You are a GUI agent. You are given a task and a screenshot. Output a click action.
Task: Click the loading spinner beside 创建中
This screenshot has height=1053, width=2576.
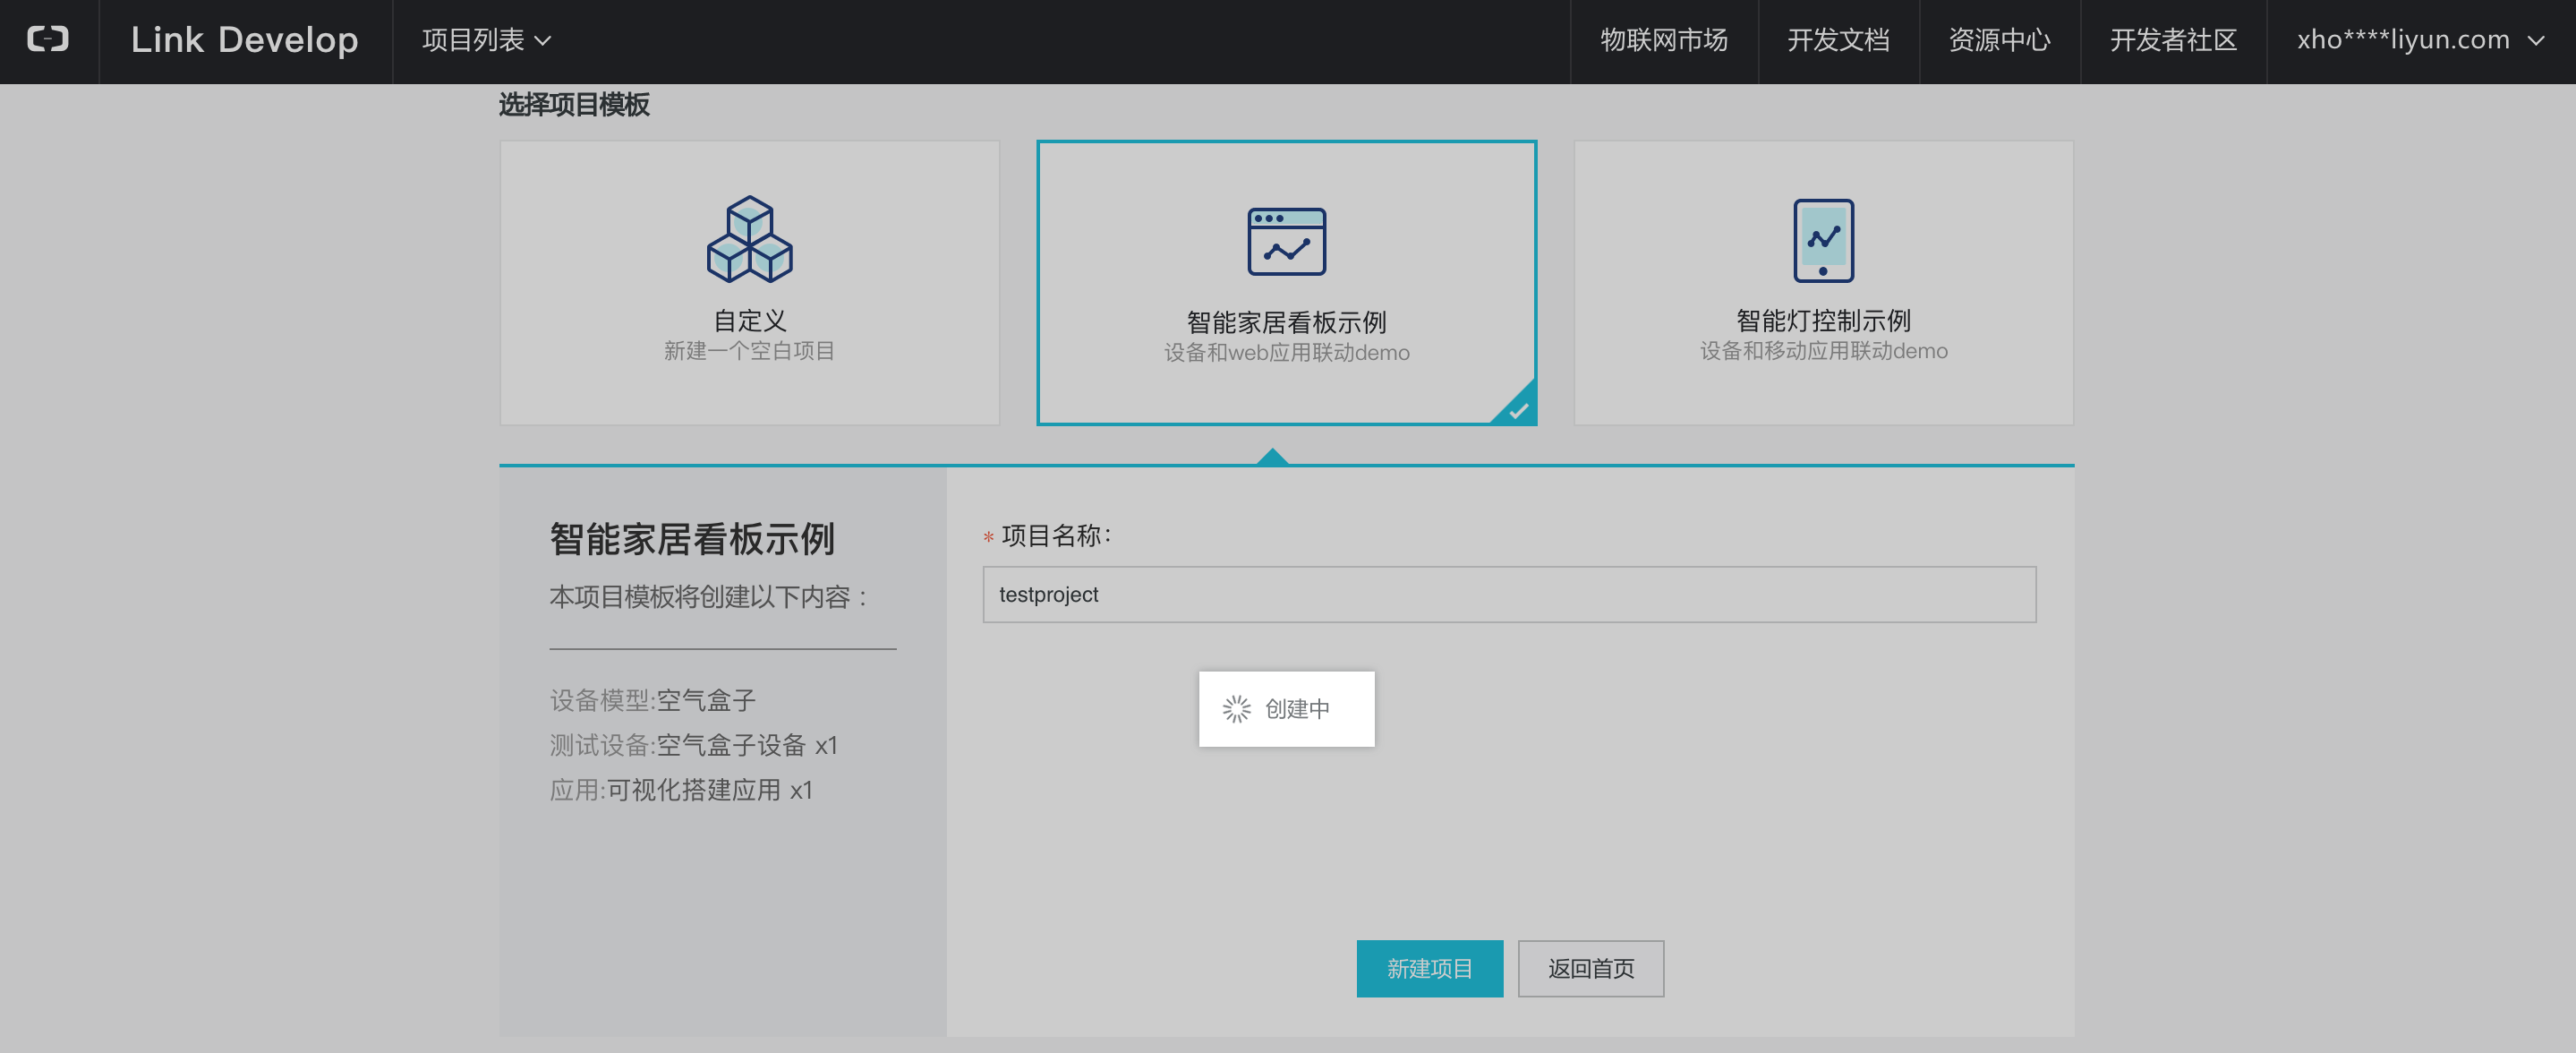coord(1236,709)
